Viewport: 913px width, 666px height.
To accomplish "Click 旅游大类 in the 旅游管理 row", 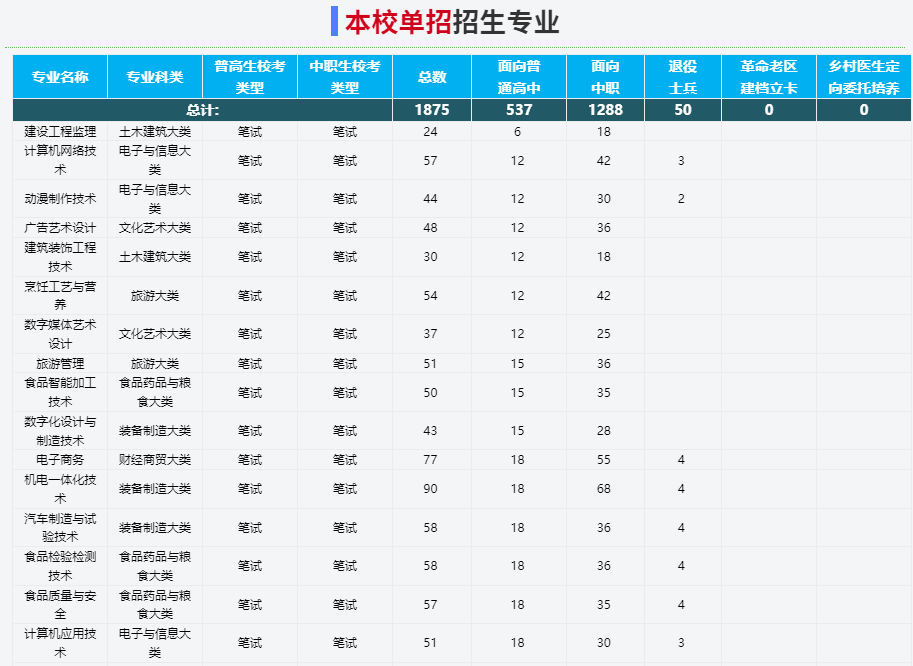I will [155, 363].
